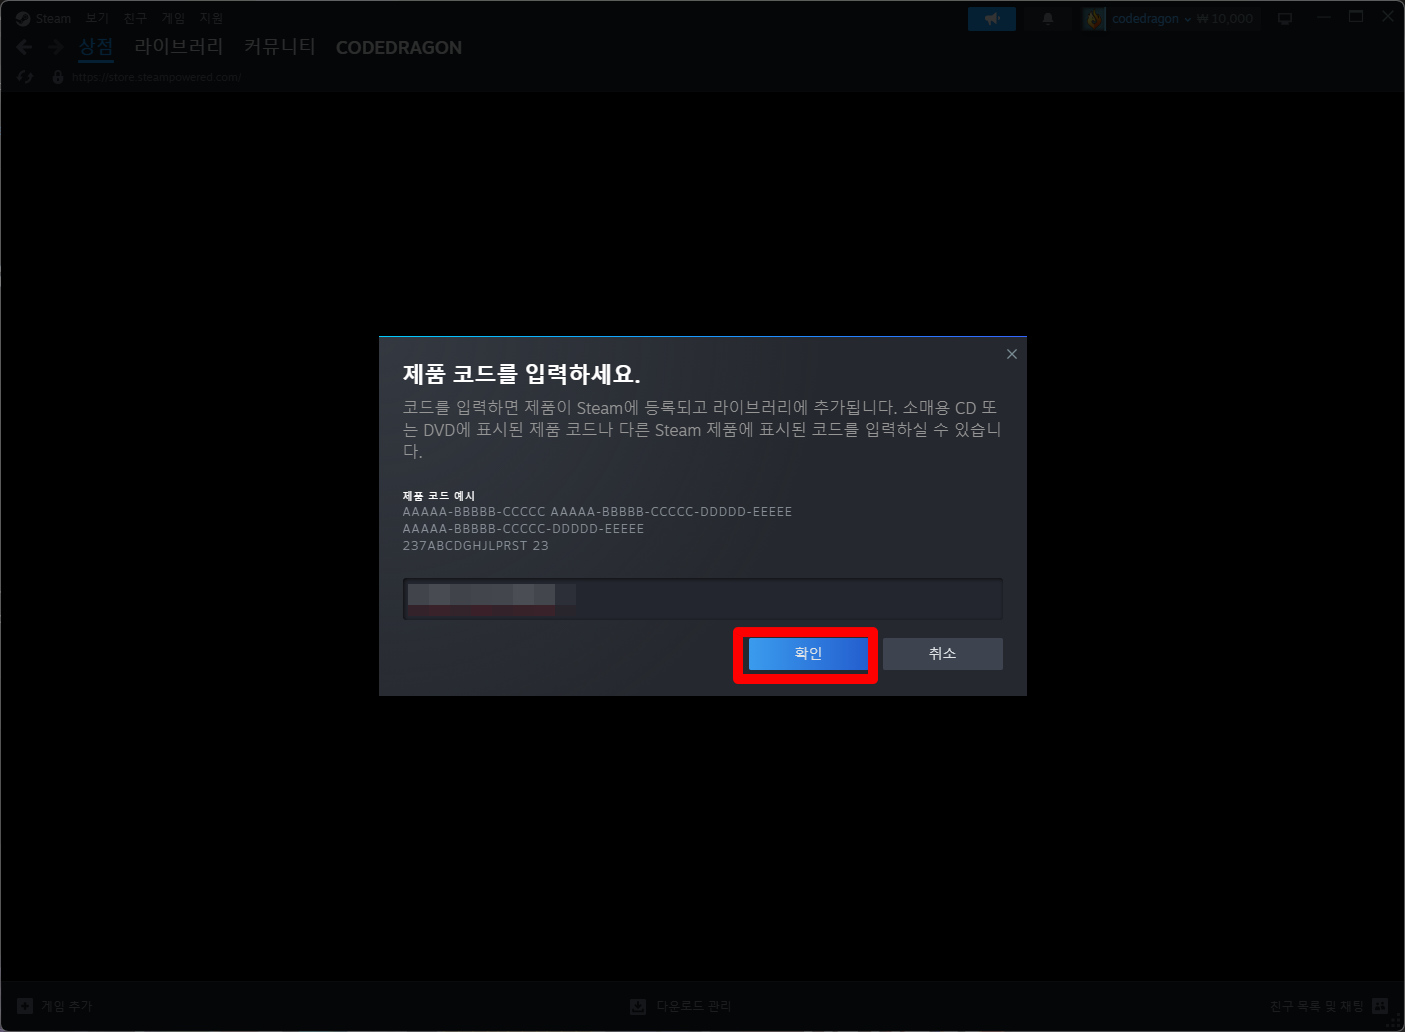Enter Big Picture mode via monitor icon
The image size is (1405, 1032).
1286,19
